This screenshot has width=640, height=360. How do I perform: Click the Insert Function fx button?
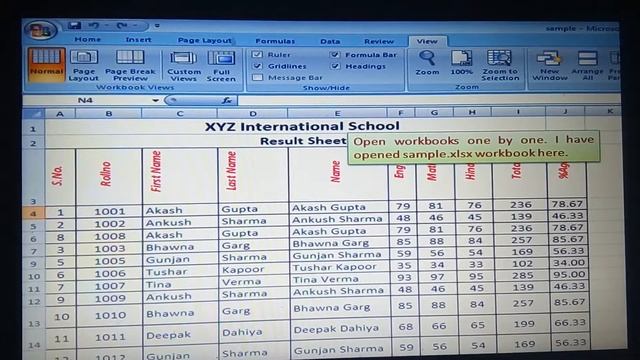[227, 100]
